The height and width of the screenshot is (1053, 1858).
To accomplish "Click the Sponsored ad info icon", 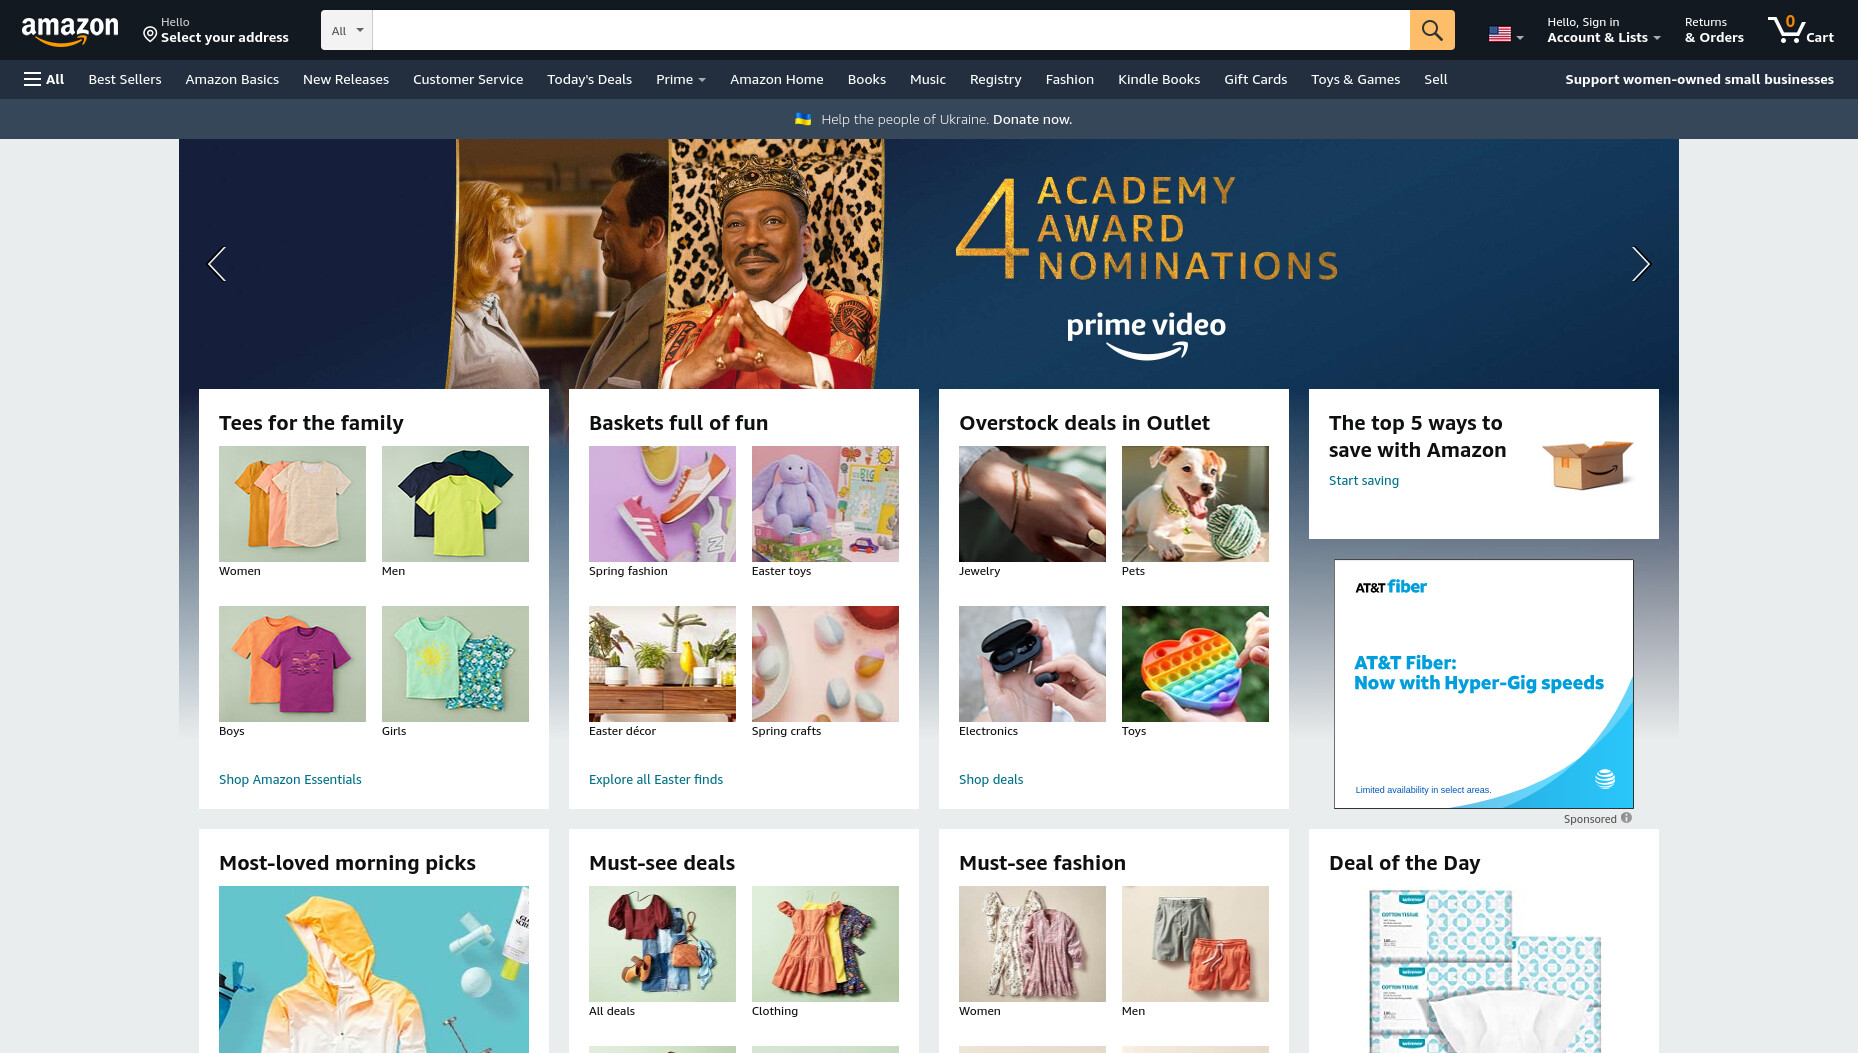I will click(x=1626, y=818).
